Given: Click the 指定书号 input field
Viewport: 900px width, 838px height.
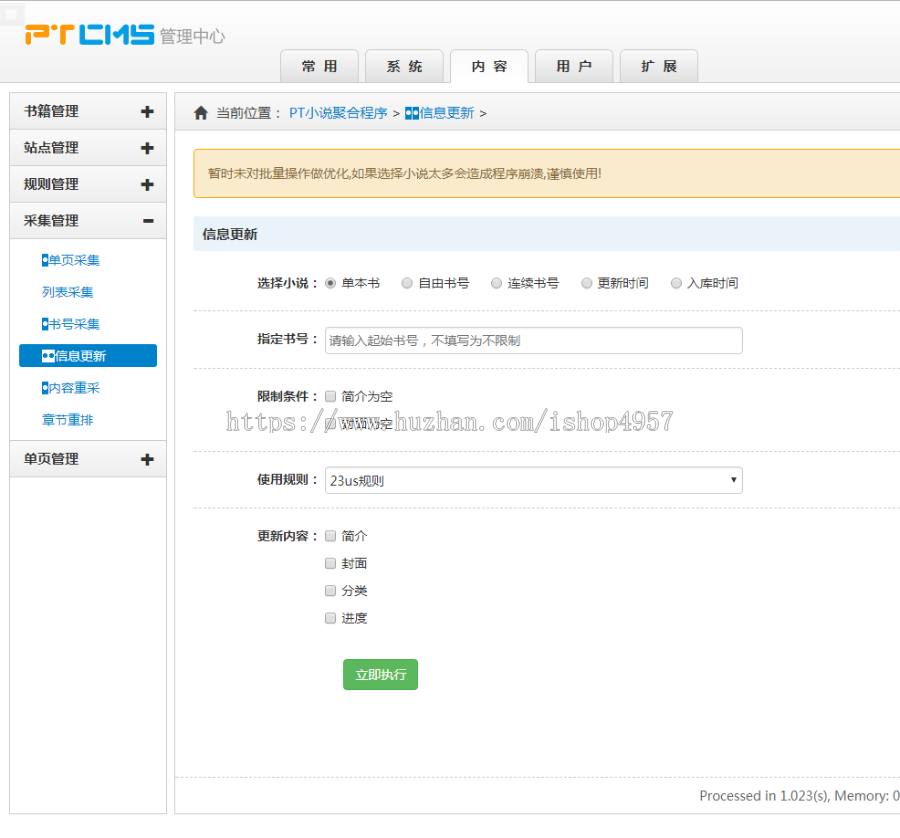Looking at the screenshot, I should 534,341.
